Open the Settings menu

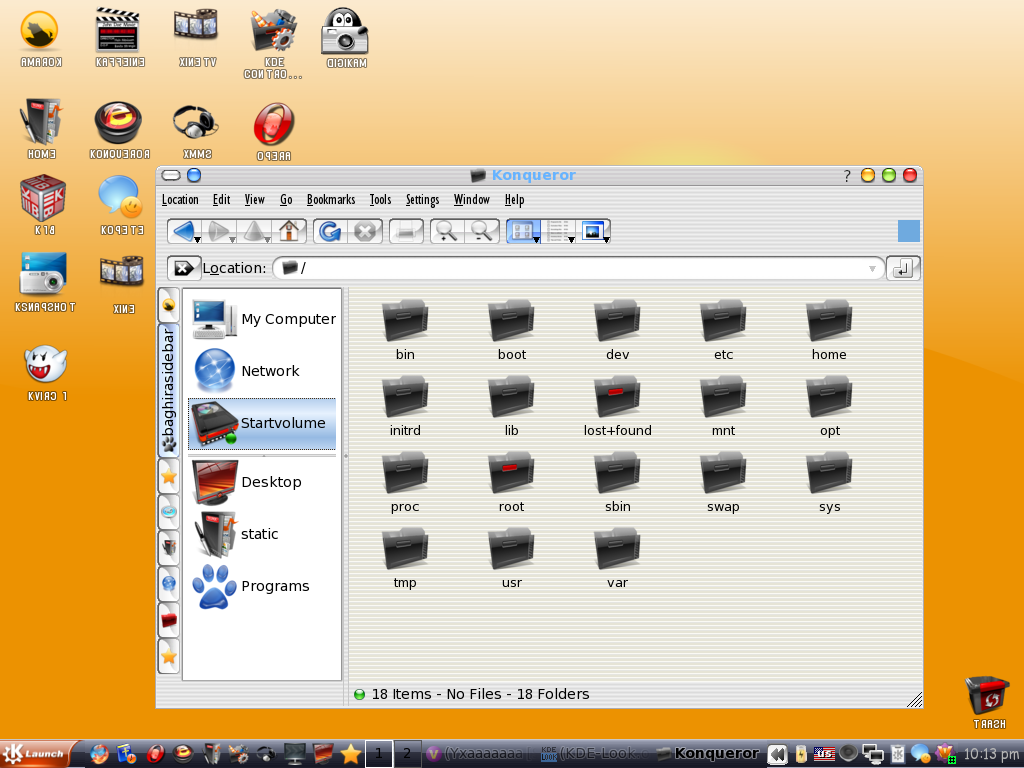point(423,200)
